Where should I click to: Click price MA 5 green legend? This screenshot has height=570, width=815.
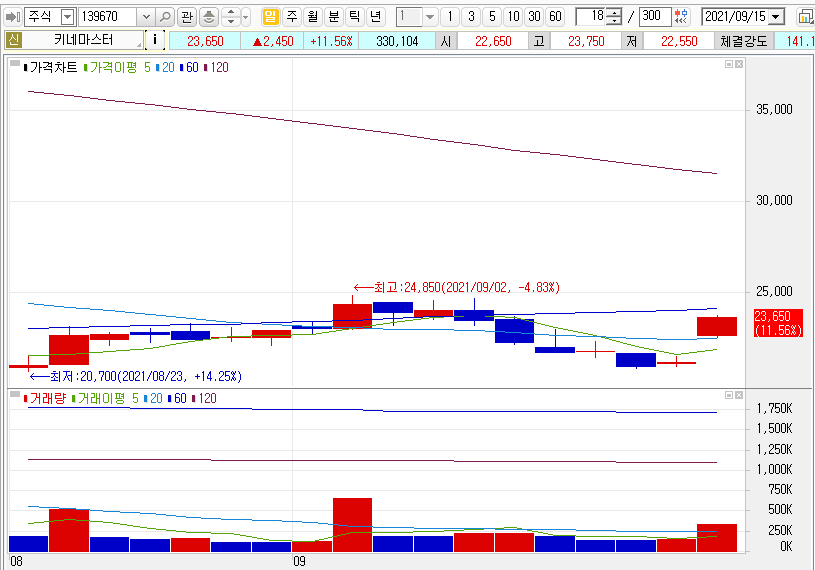148,67
